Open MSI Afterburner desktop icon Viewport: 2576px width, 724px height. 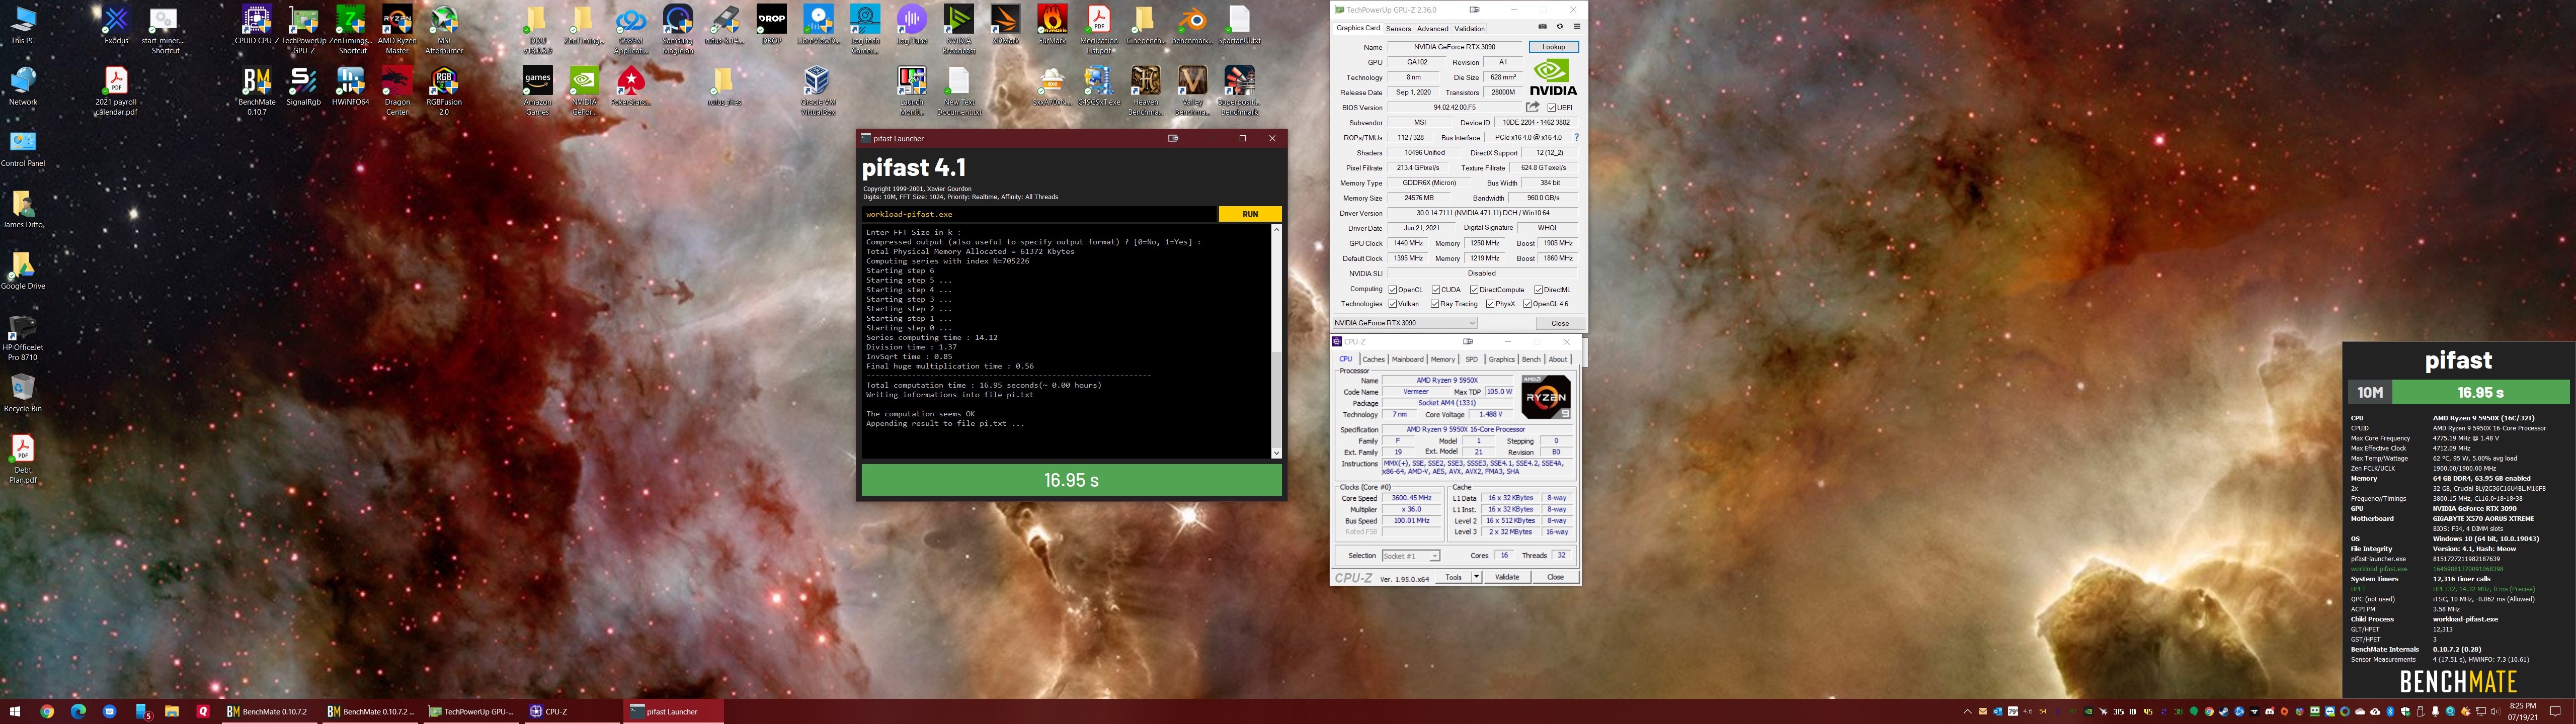(x=444, y=30)
